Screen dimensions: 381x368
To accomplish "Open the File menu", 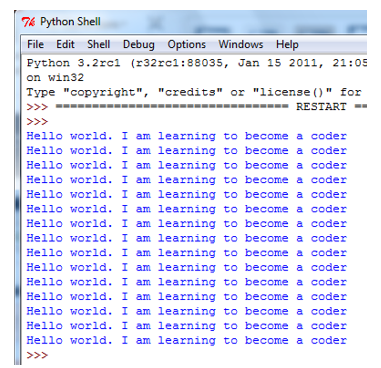I will coord(35,44).
